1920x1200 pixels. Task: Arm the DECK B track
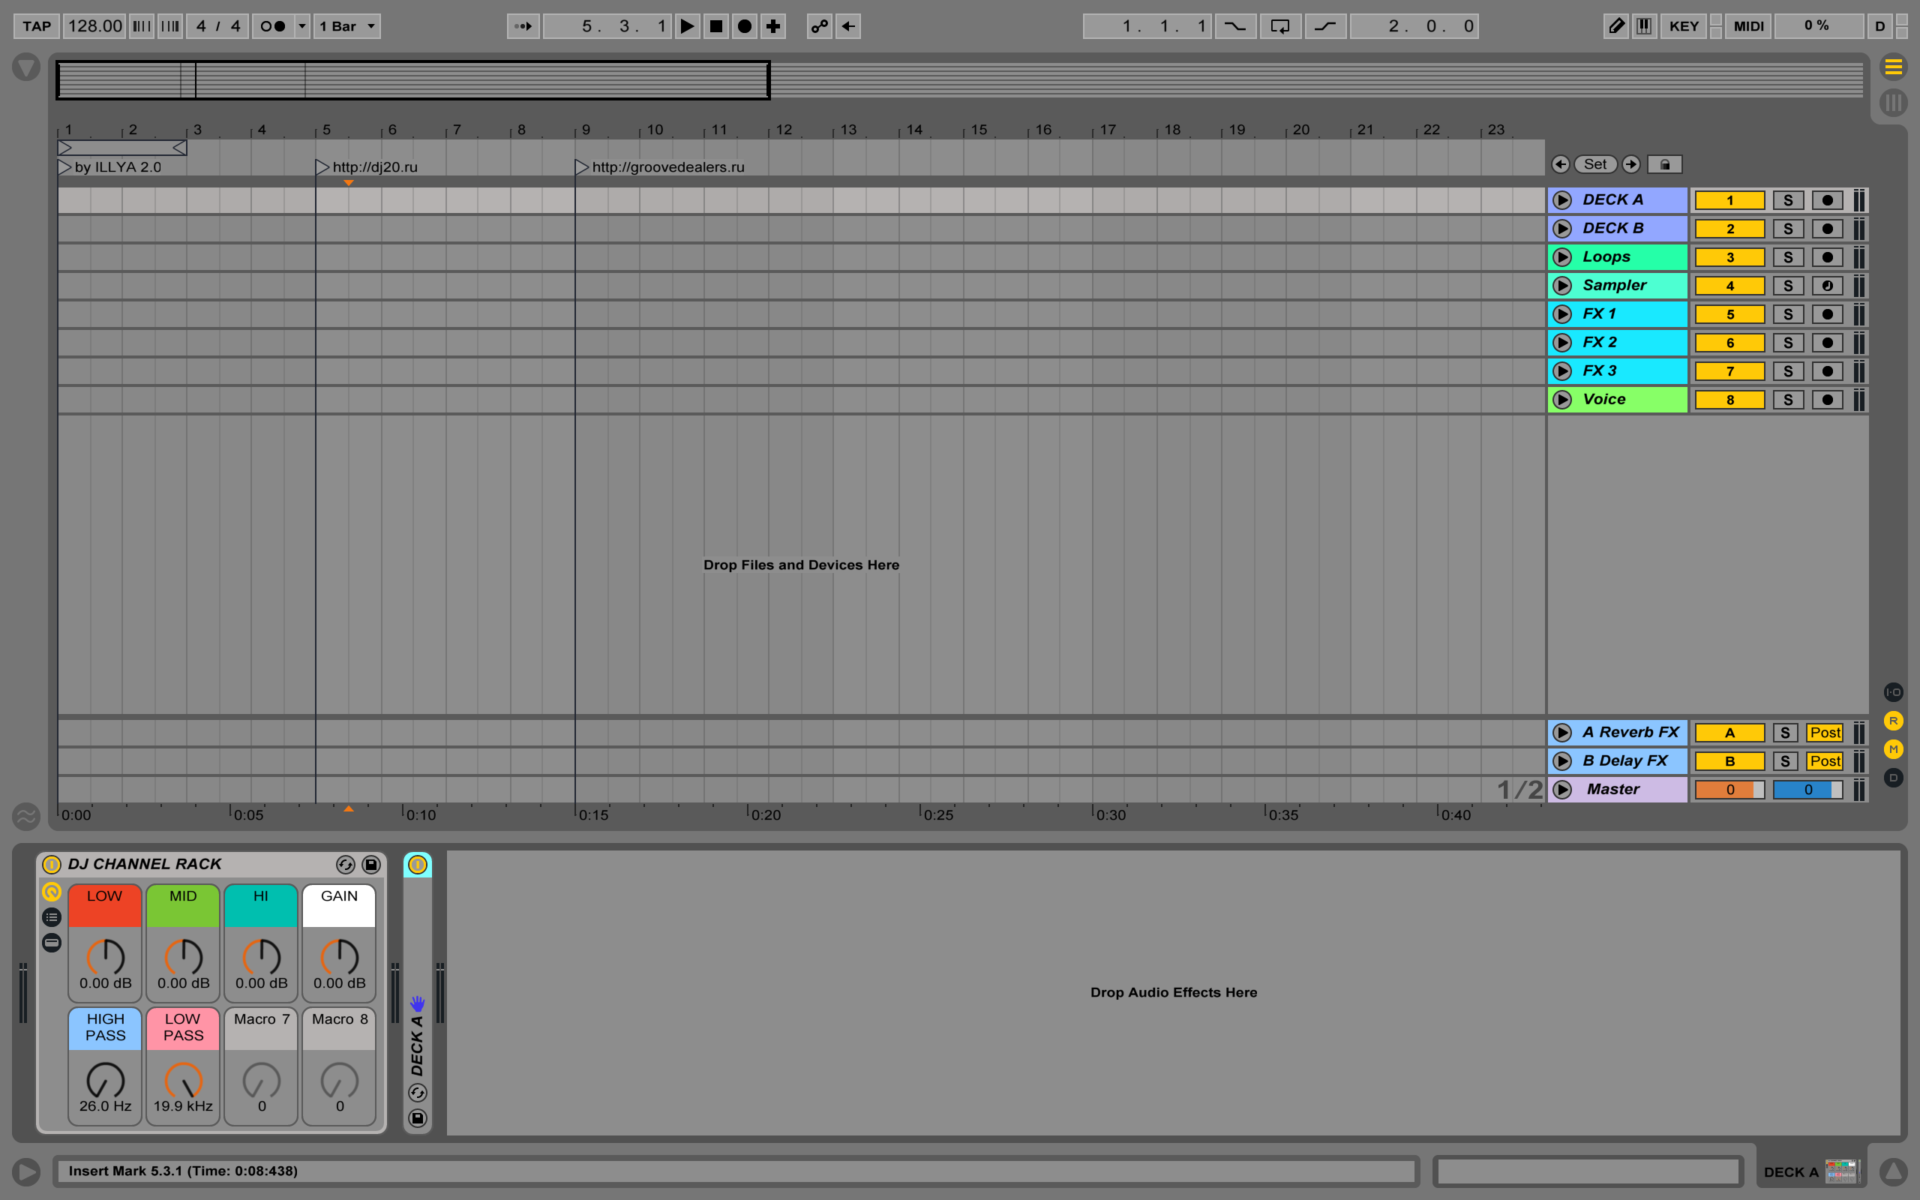(x=1827, y=229)
